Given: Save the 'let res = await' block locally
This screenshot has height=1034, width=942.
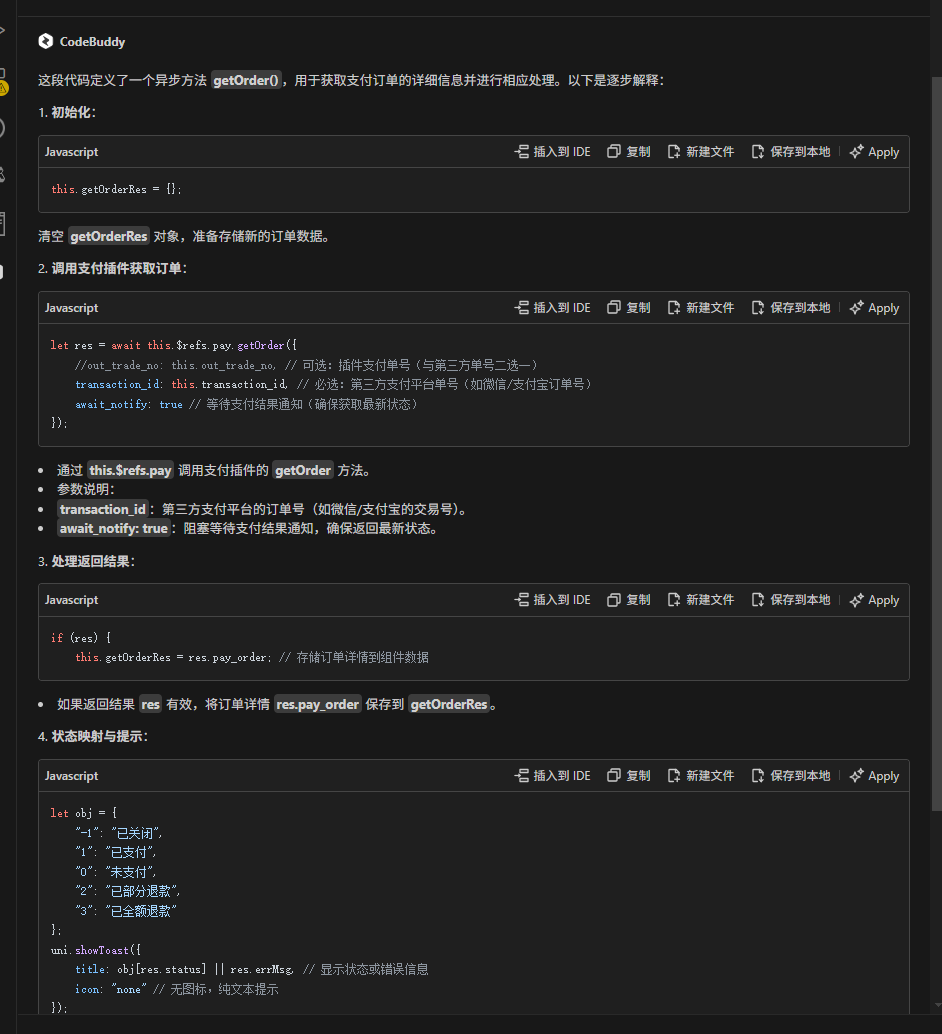Looking at the screenshot, I should 790,307.
